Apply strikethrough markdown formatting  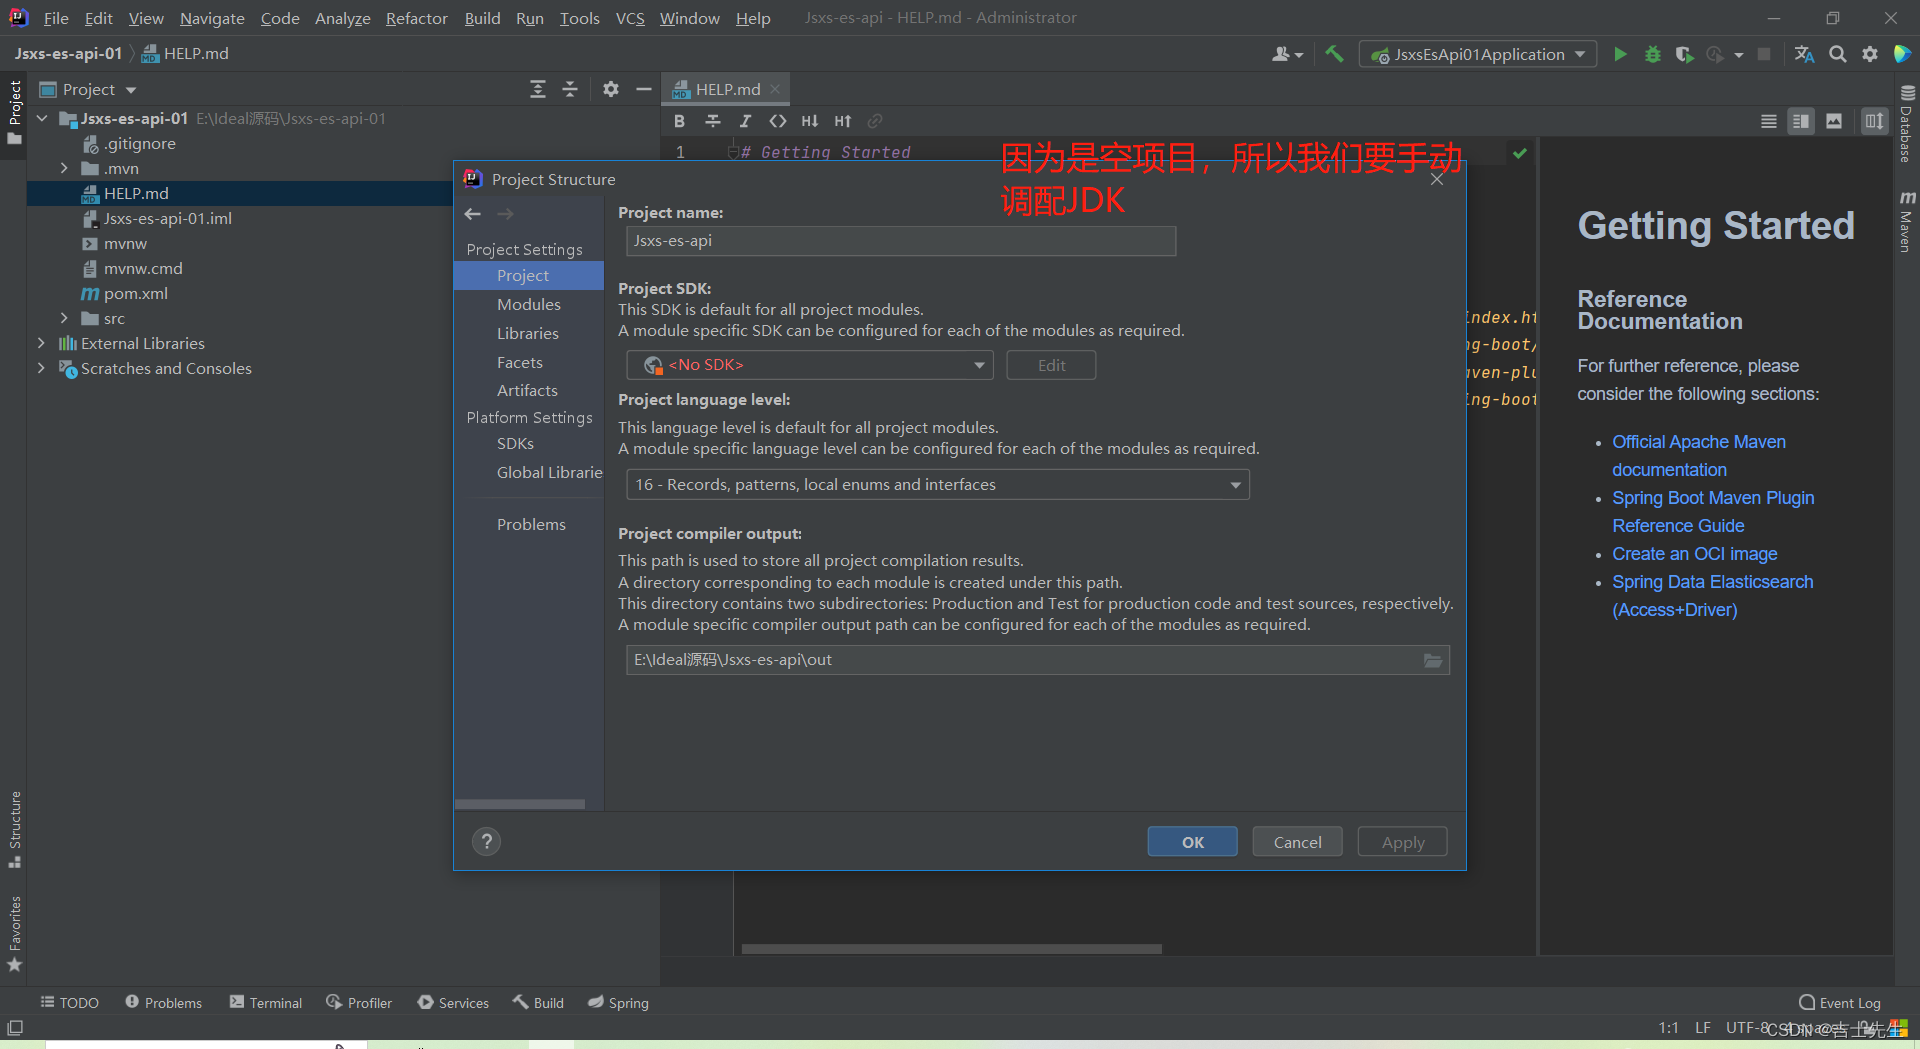point(713,121)
